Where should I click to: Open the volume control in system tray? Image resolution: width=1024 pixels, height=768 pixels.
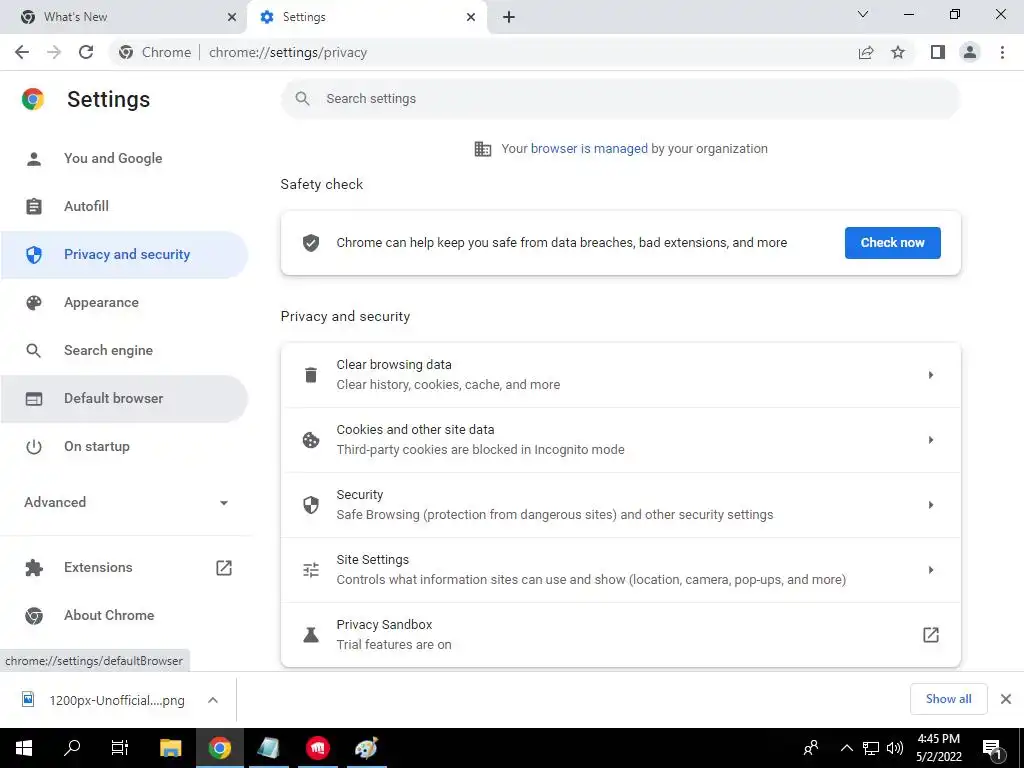tap(895, 748)
